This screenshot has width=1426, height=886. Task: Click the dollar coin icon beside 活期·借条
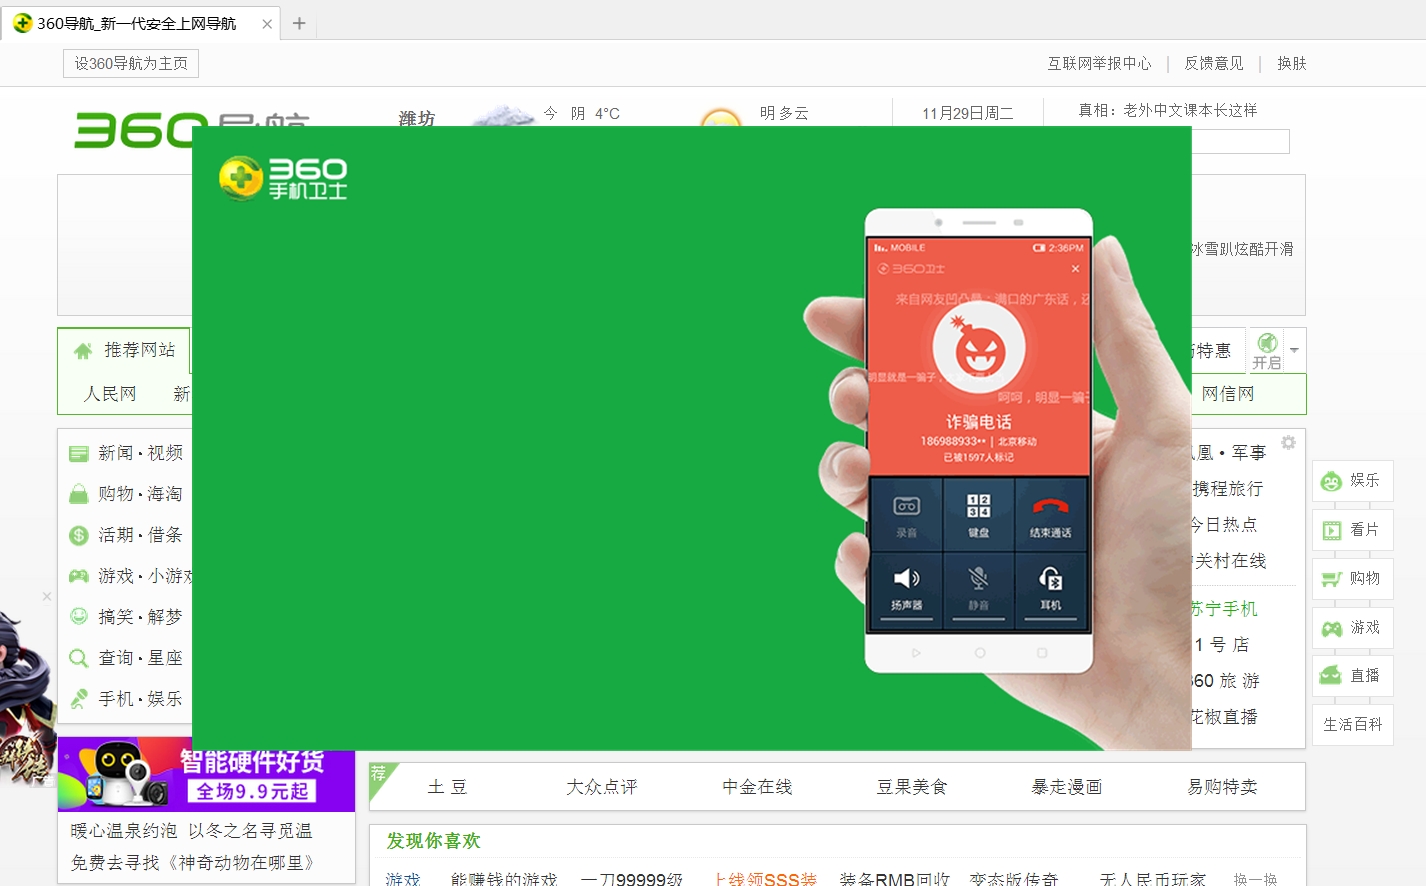pyautogui.click(x=79, y=535)
